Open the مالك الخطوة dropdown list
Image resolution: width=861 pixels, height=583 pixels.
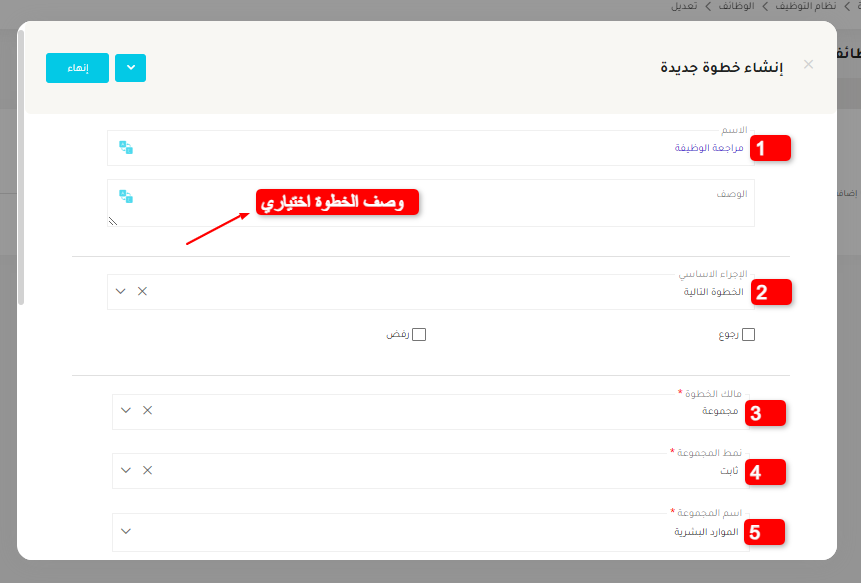125,410
